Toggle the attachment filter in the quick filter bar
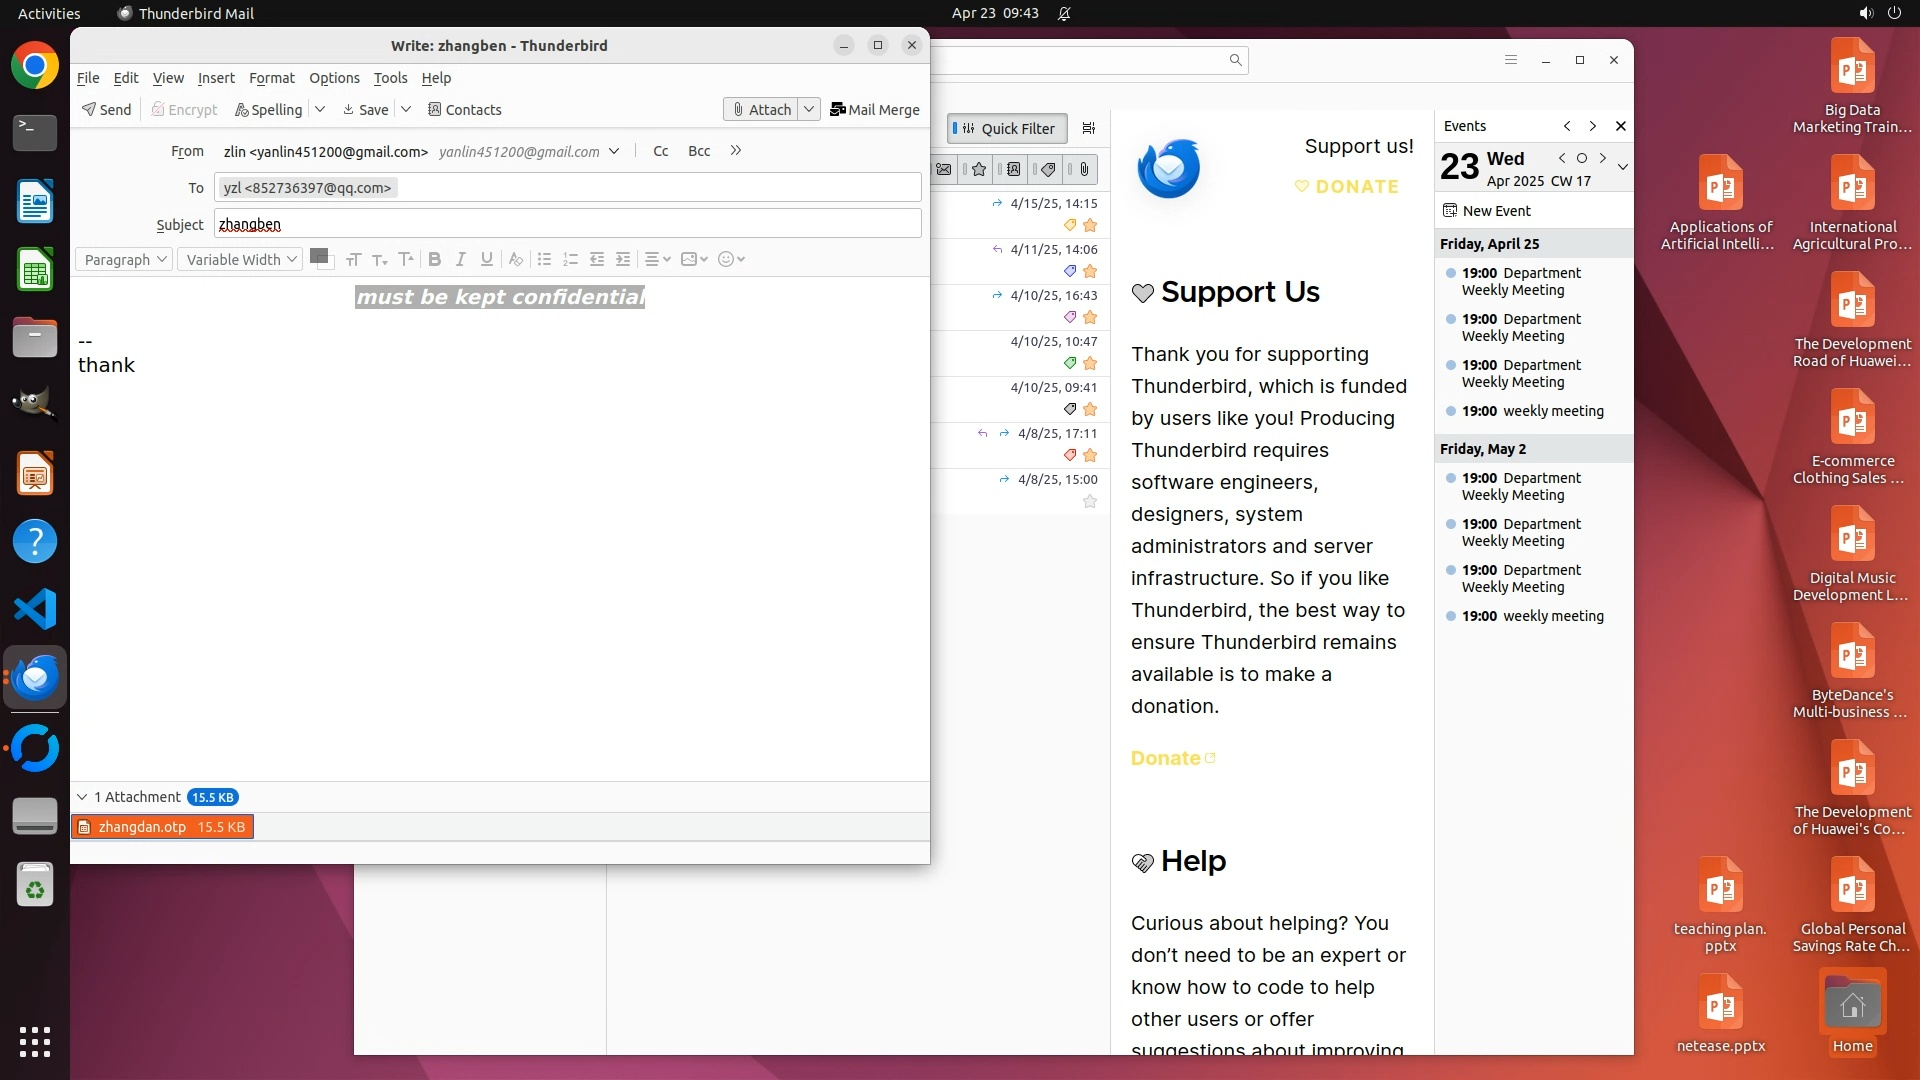Viewport: 1920px width, 1080px height. [1084, 169]
